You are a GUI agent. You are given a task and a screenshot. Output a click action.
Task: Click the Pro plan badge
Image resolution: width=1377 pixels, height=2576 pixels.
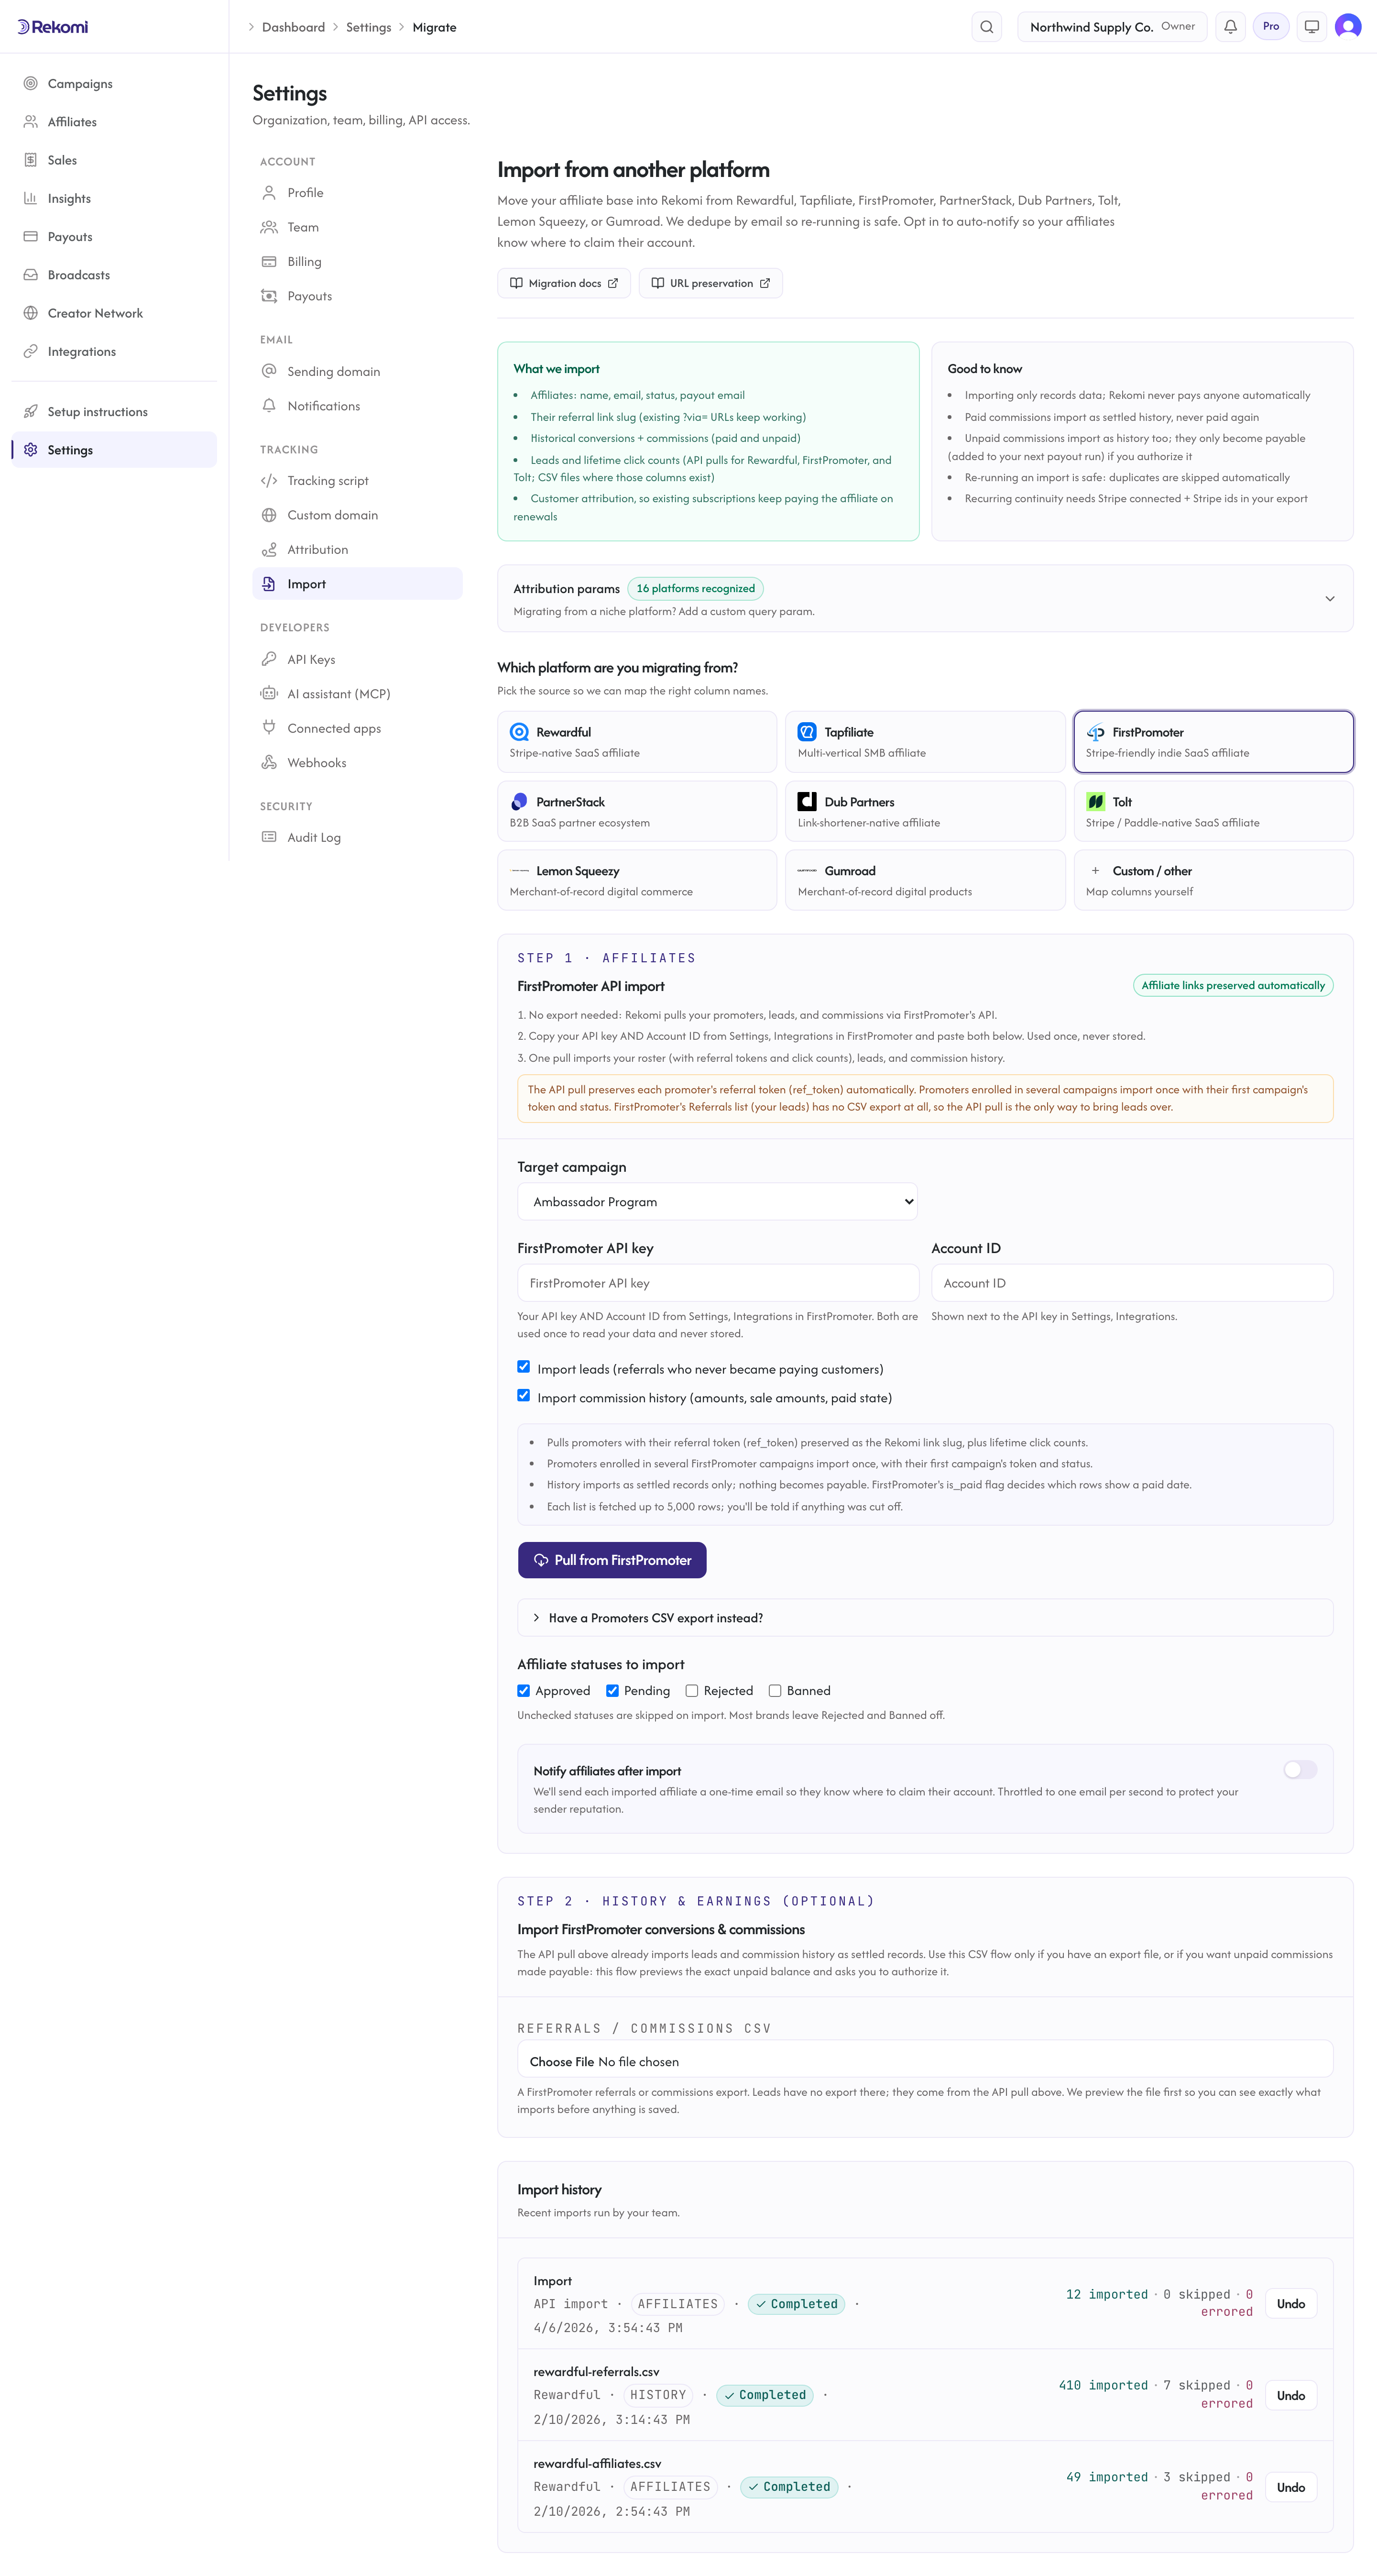pos(1270,27)
